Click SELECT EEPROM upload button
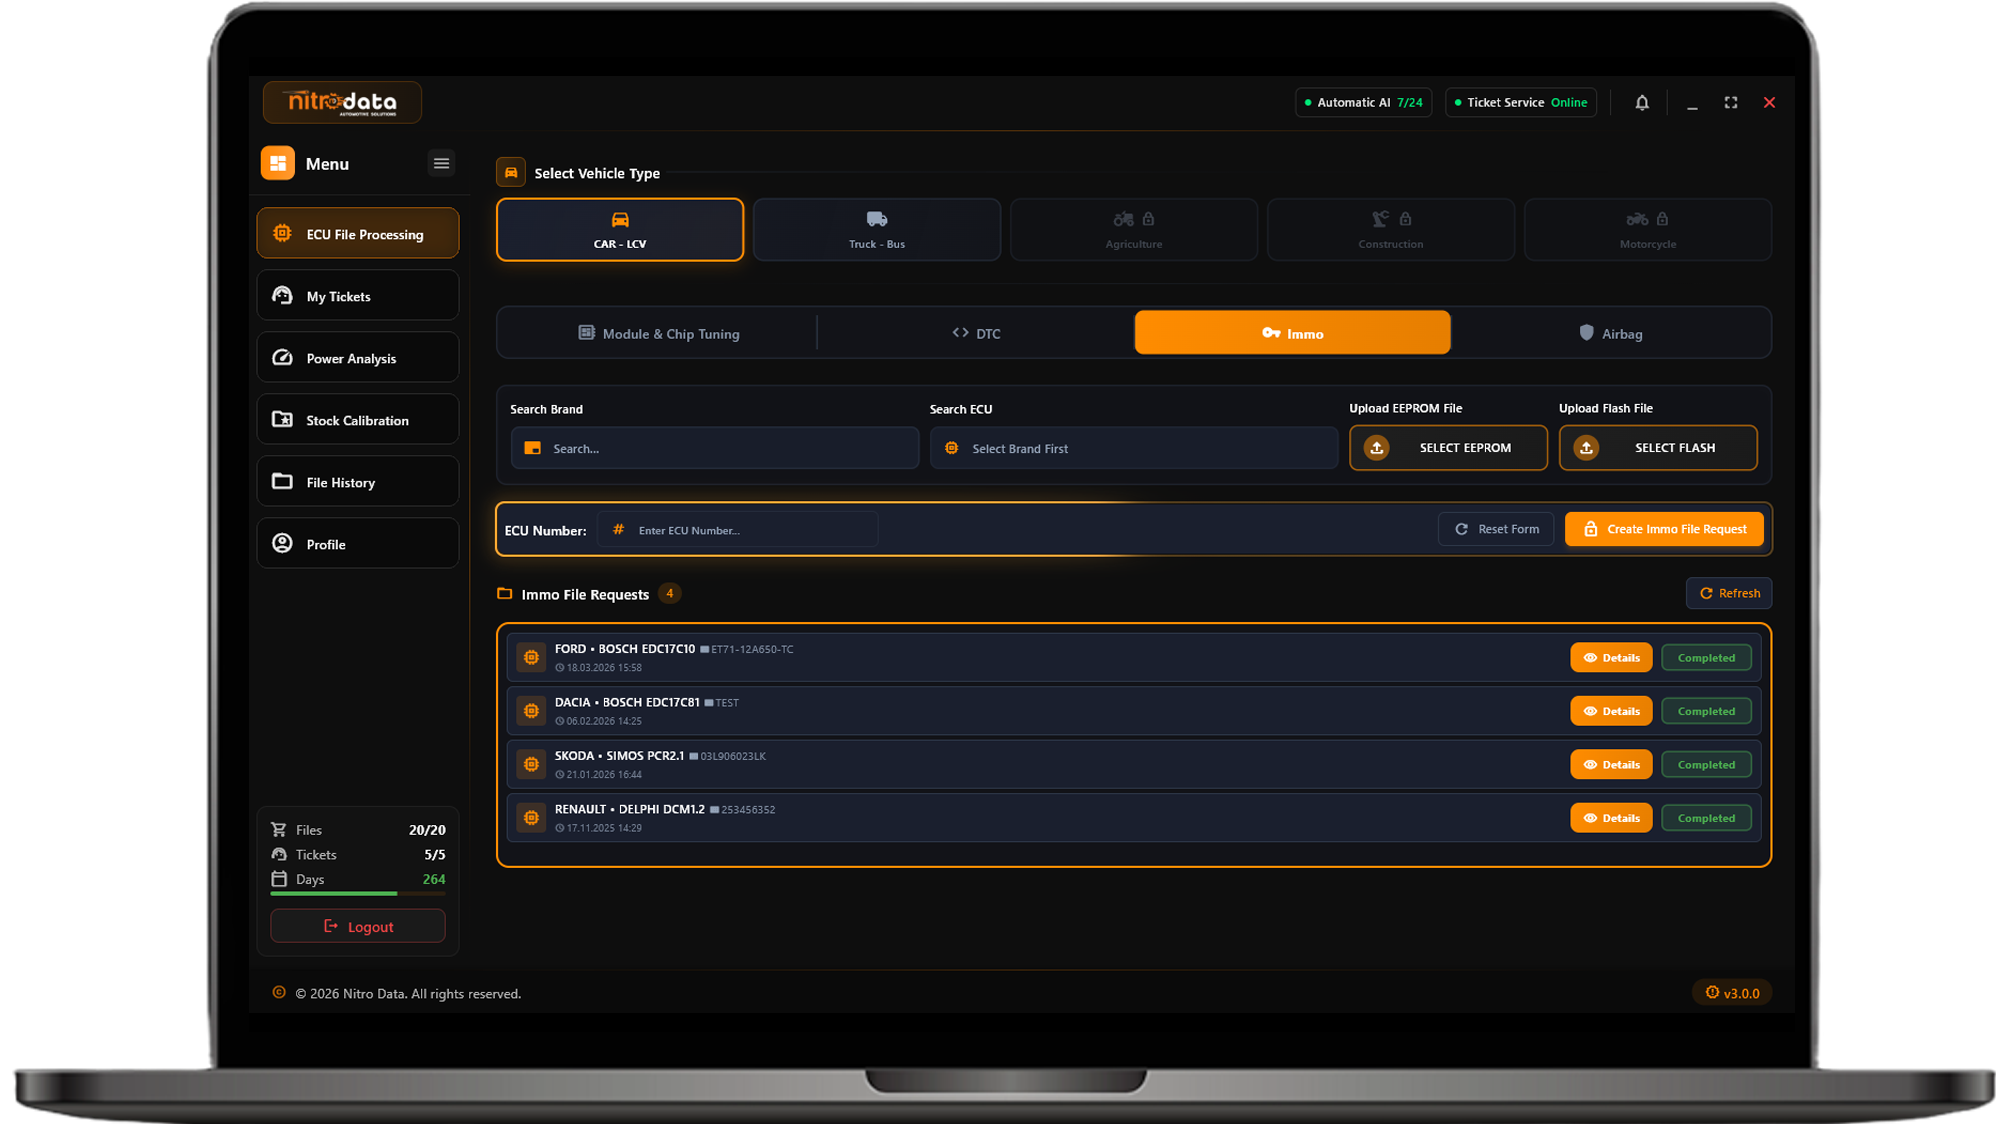2000x1124 pixels. tap(1448, 448)
